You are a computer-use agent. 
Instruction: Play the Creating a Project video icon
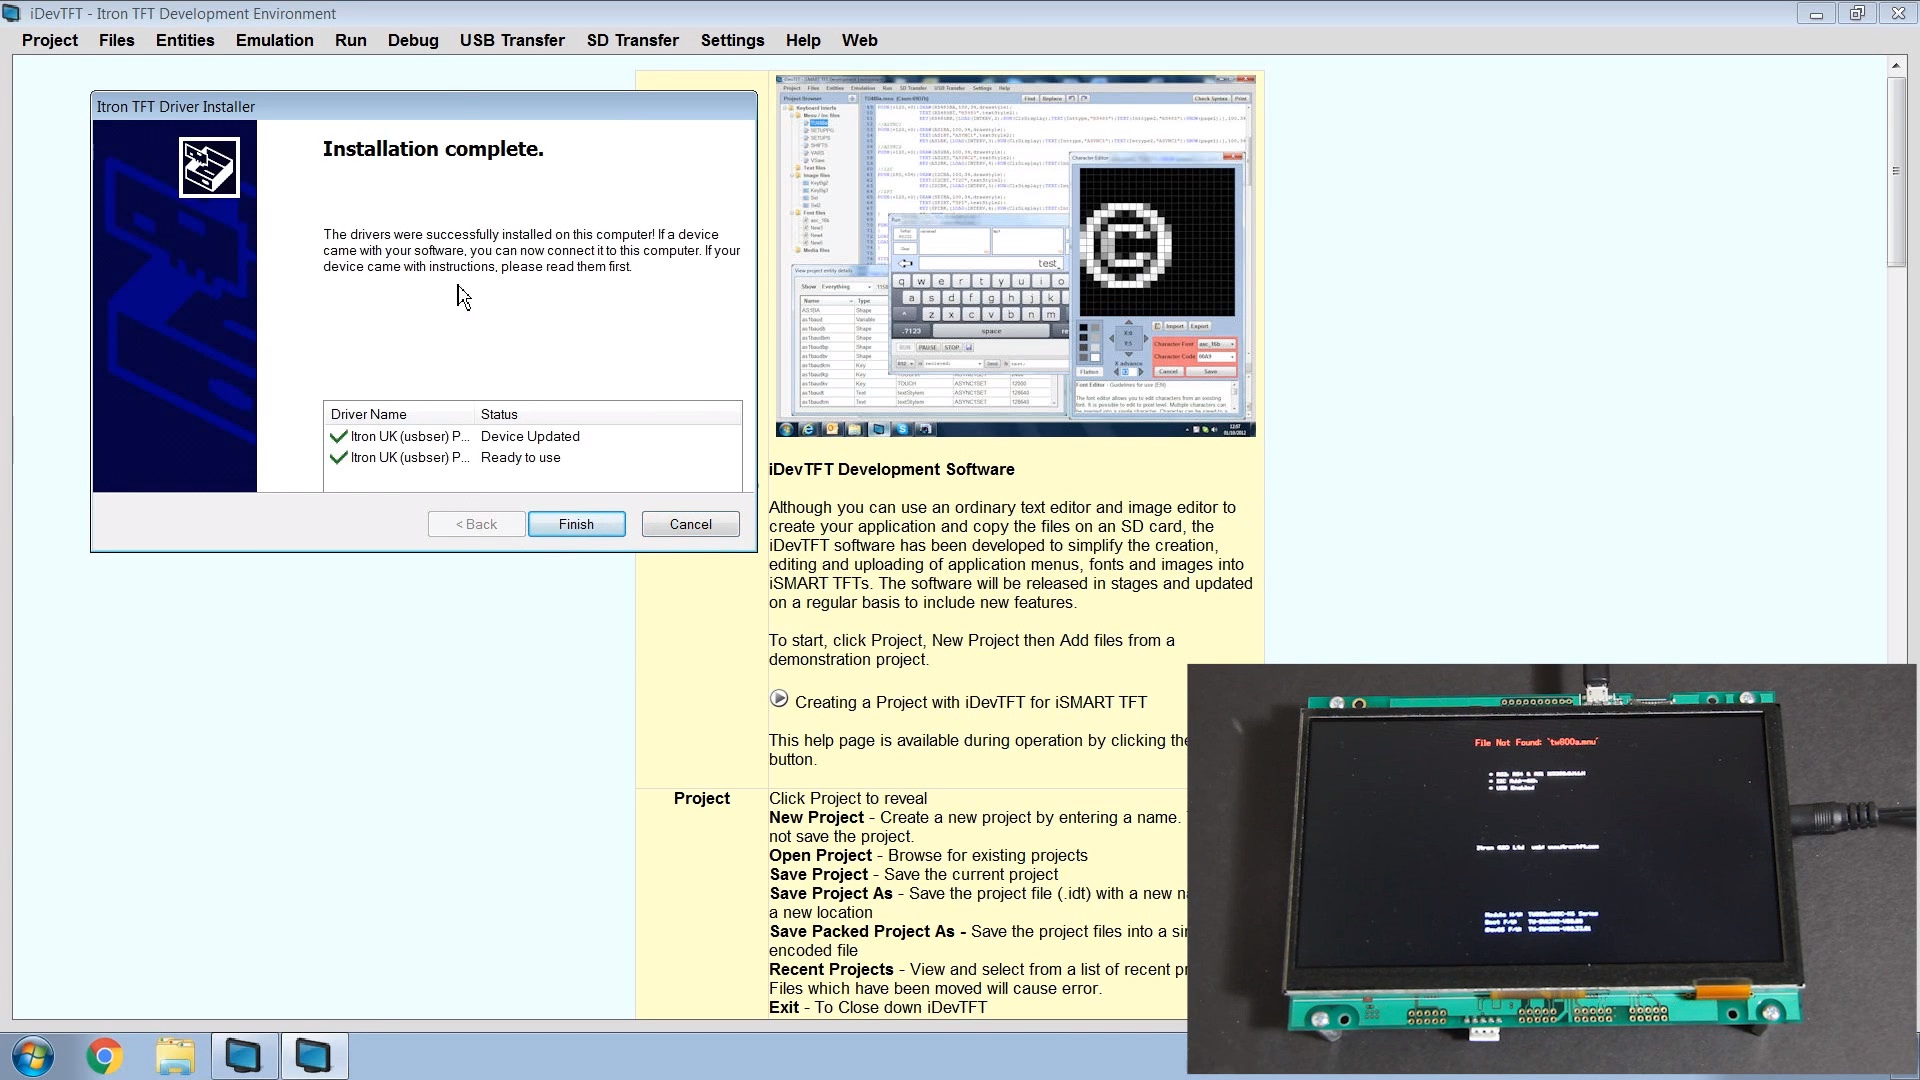[779, 699]
